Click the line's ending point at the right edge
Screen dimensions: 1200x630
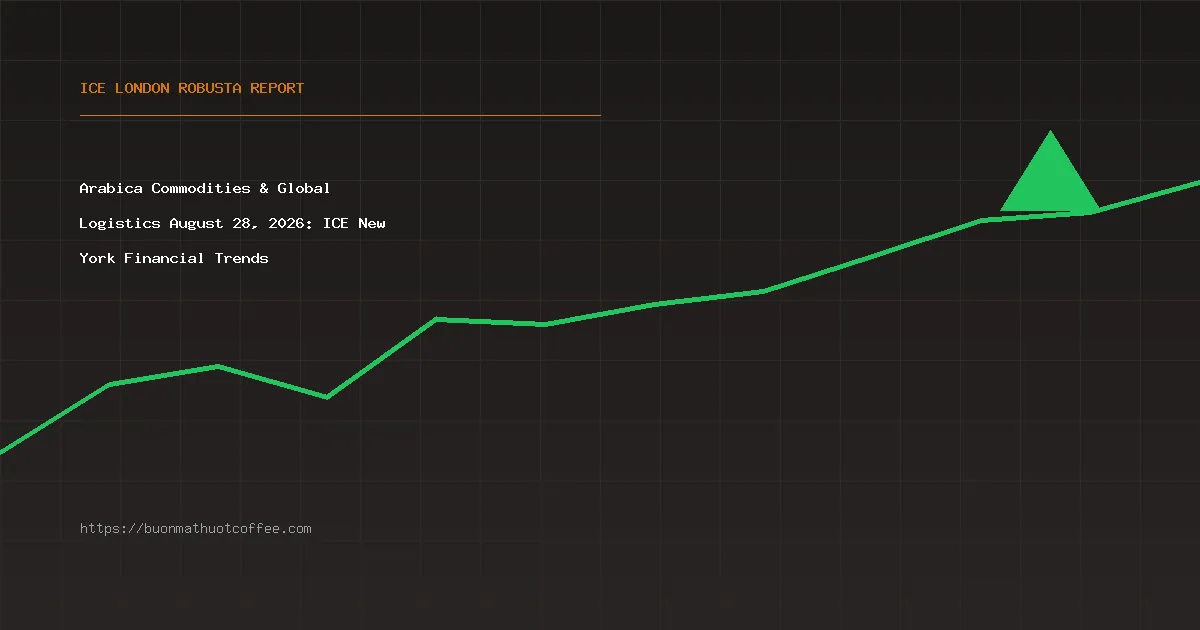(x=1197, y=183)
